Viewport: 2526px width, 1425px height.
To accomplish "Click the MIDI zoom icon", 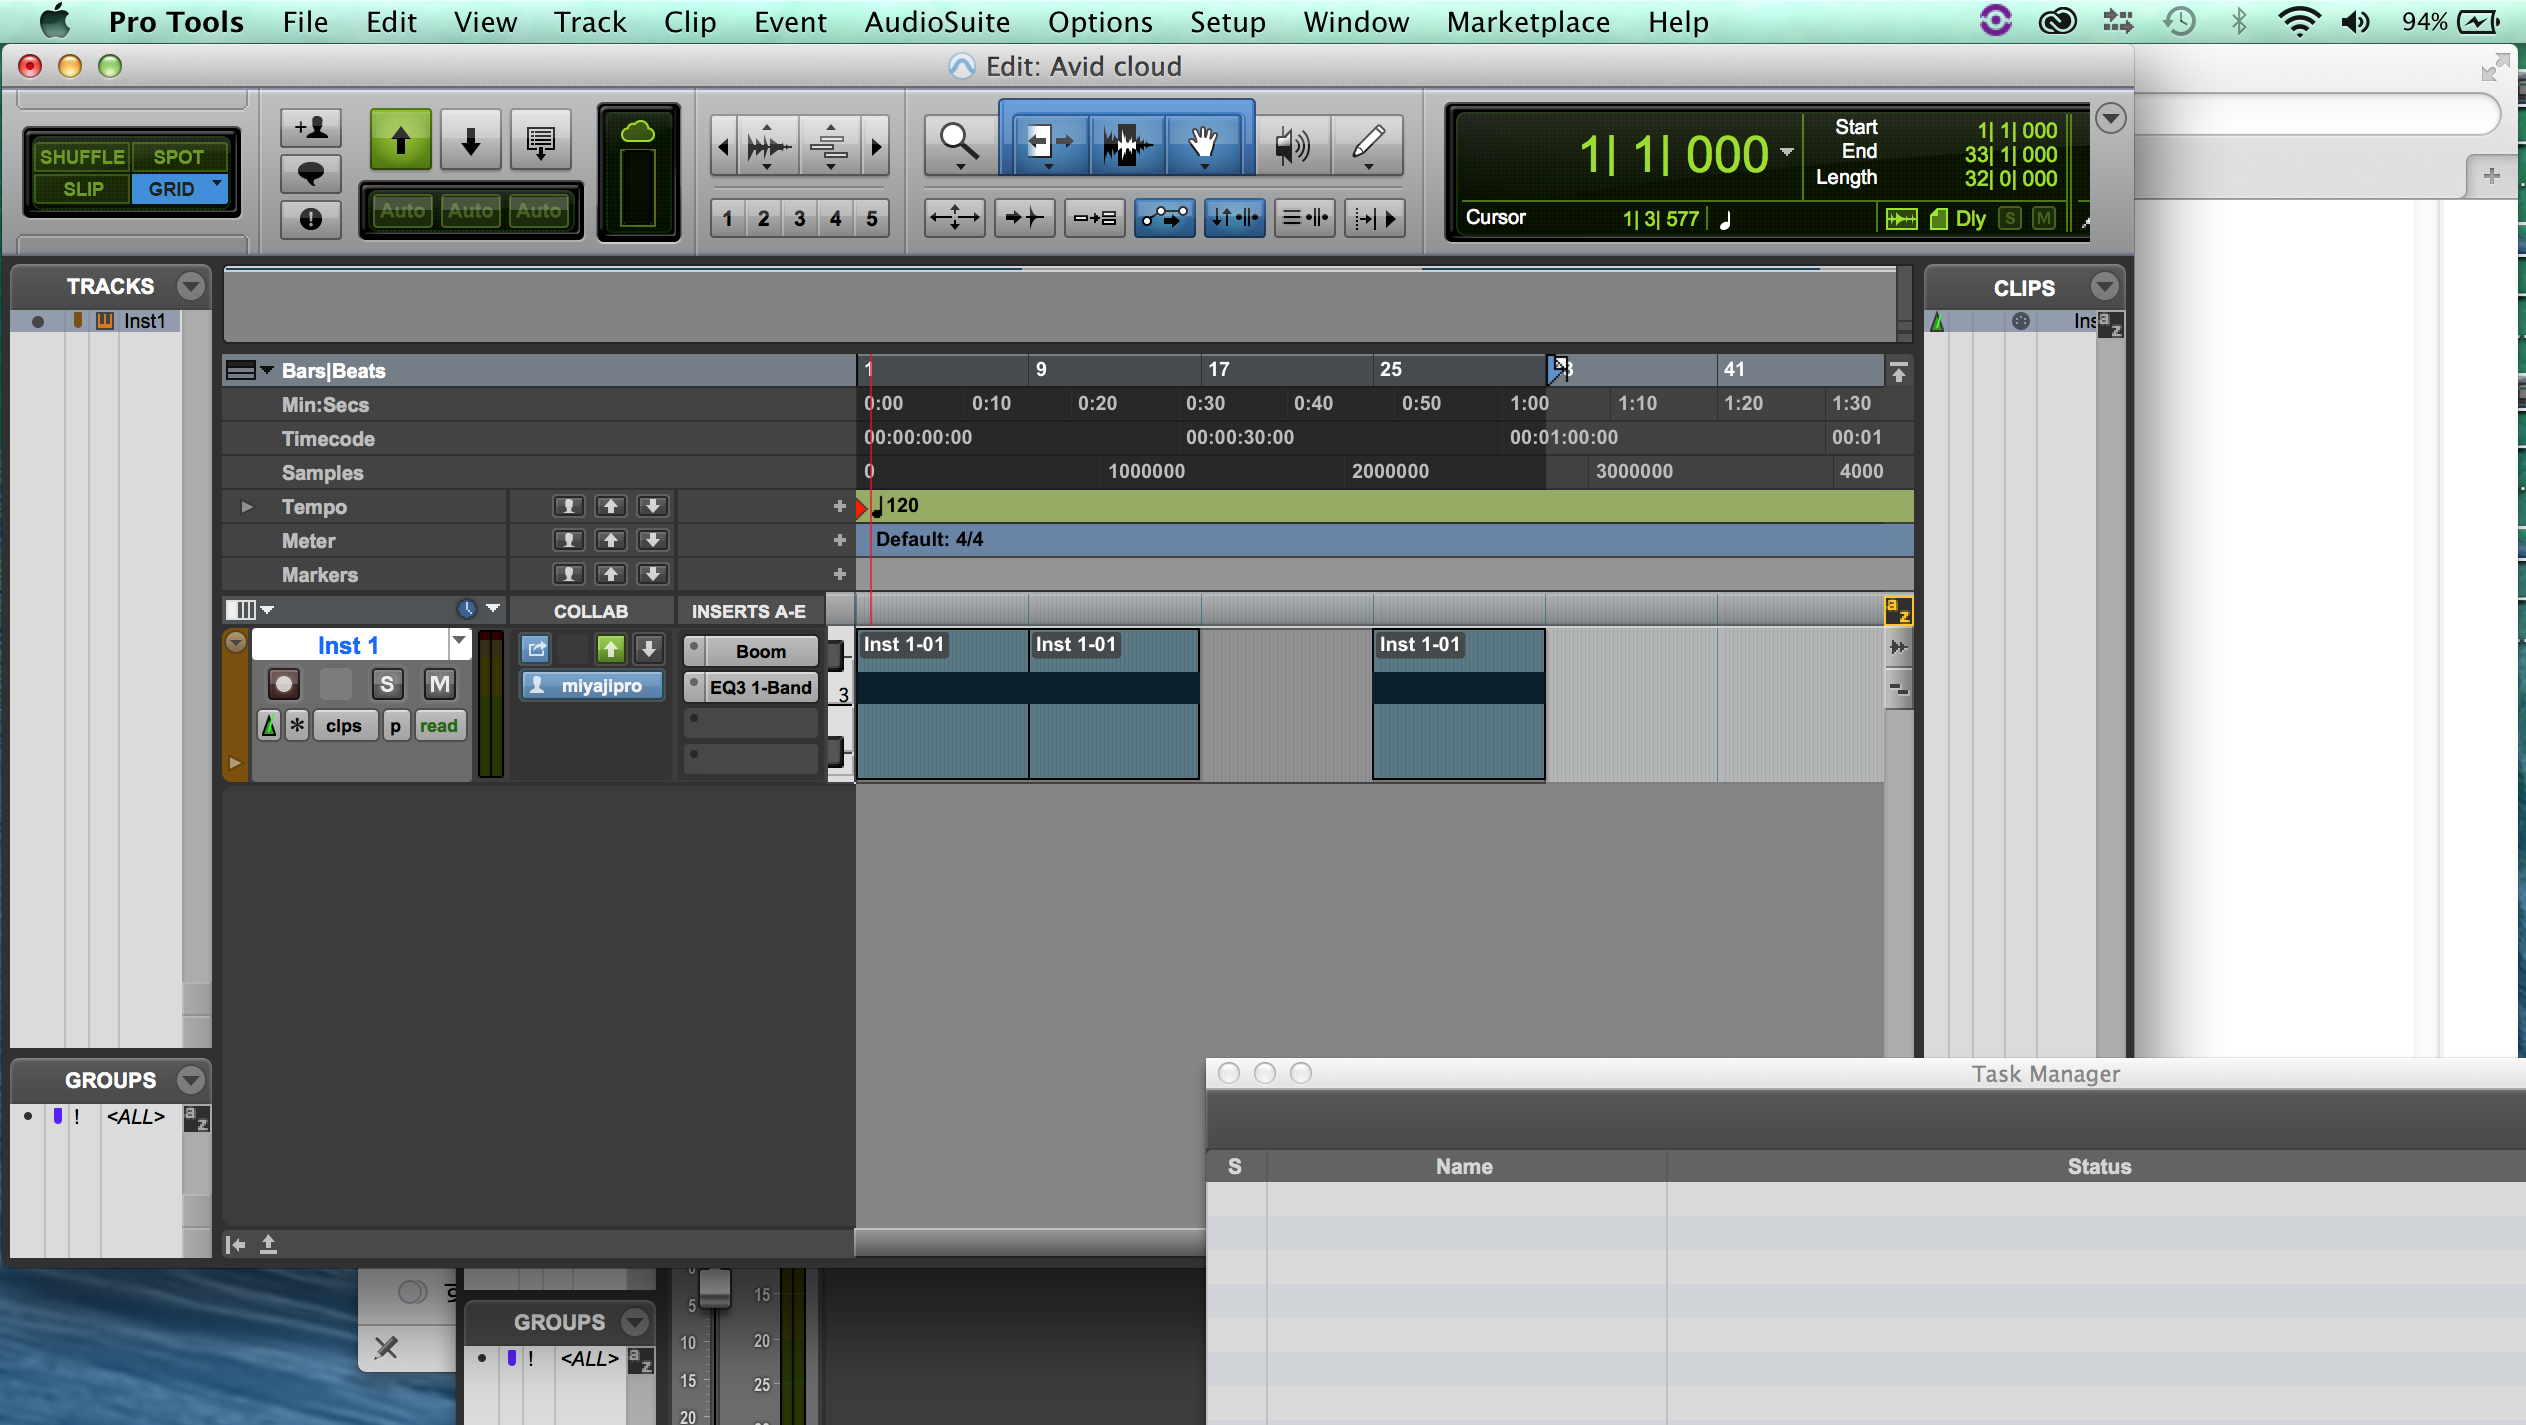I will [x=829, y=147].
